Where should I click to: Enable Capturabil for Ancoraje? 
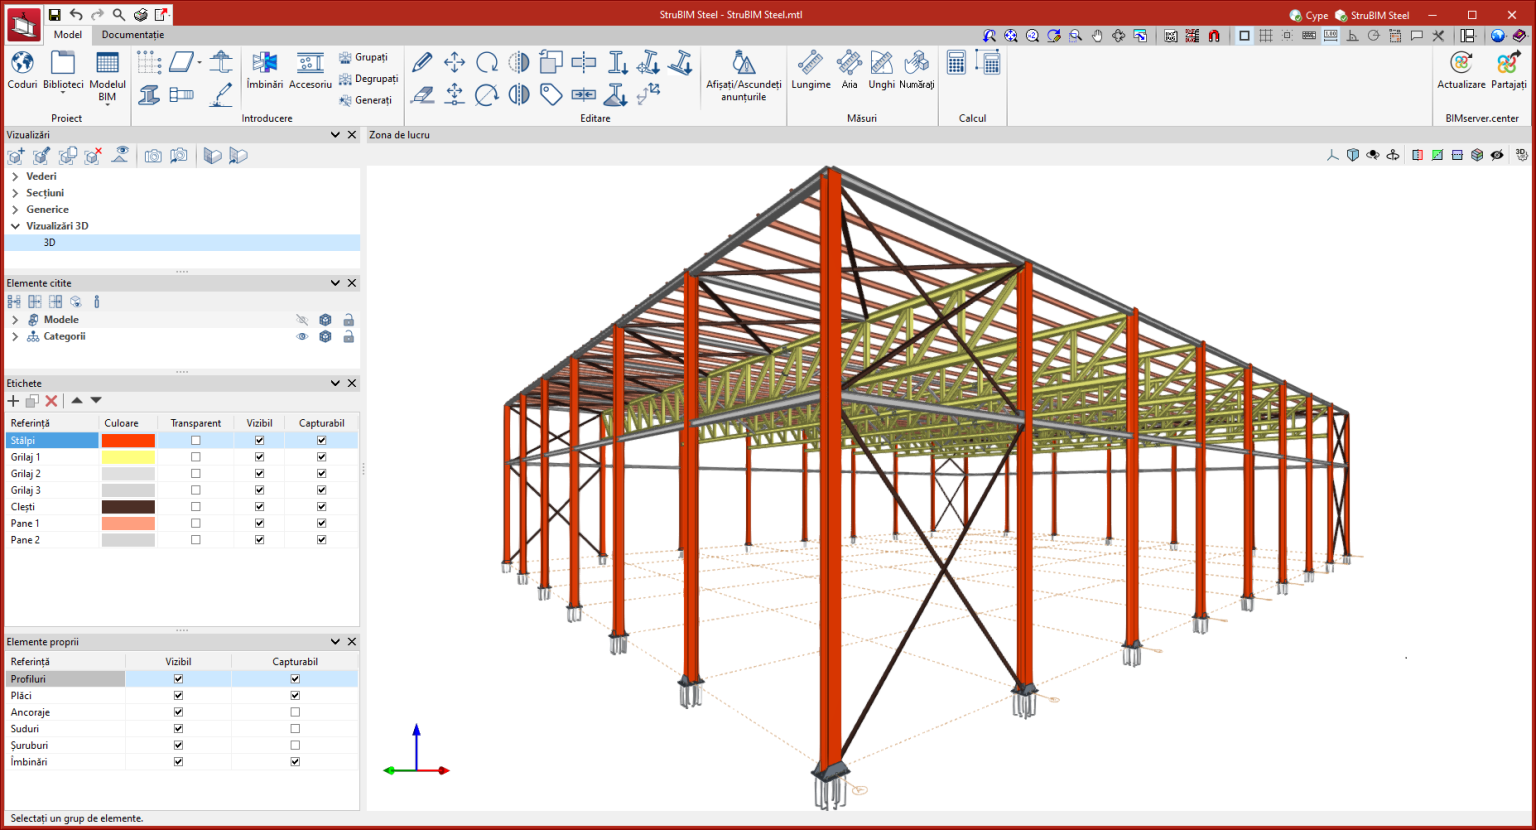tap(295, 712)
